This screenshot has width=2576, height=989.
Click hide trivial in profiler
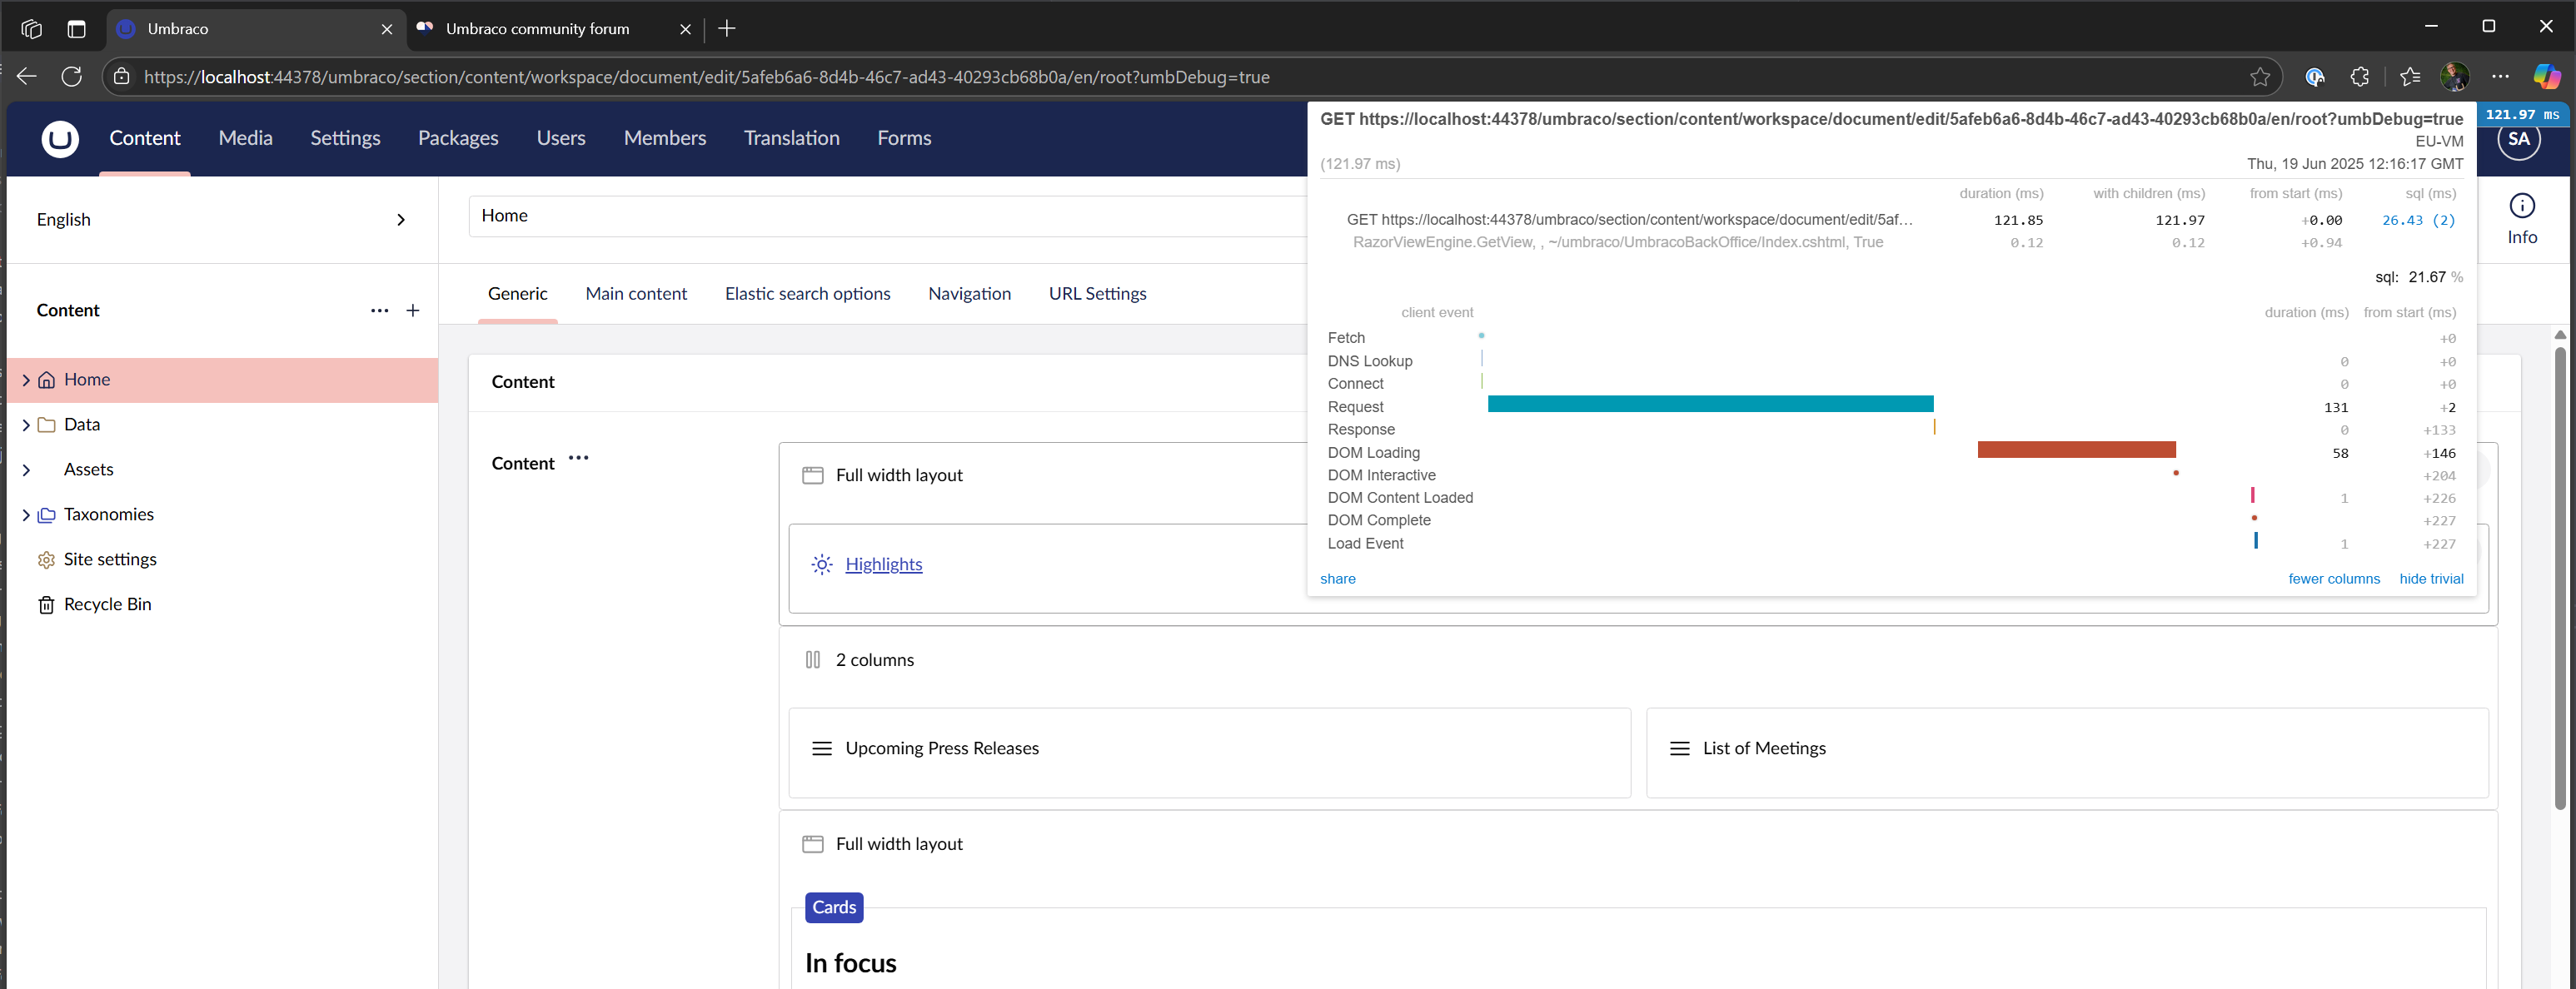2431,579
